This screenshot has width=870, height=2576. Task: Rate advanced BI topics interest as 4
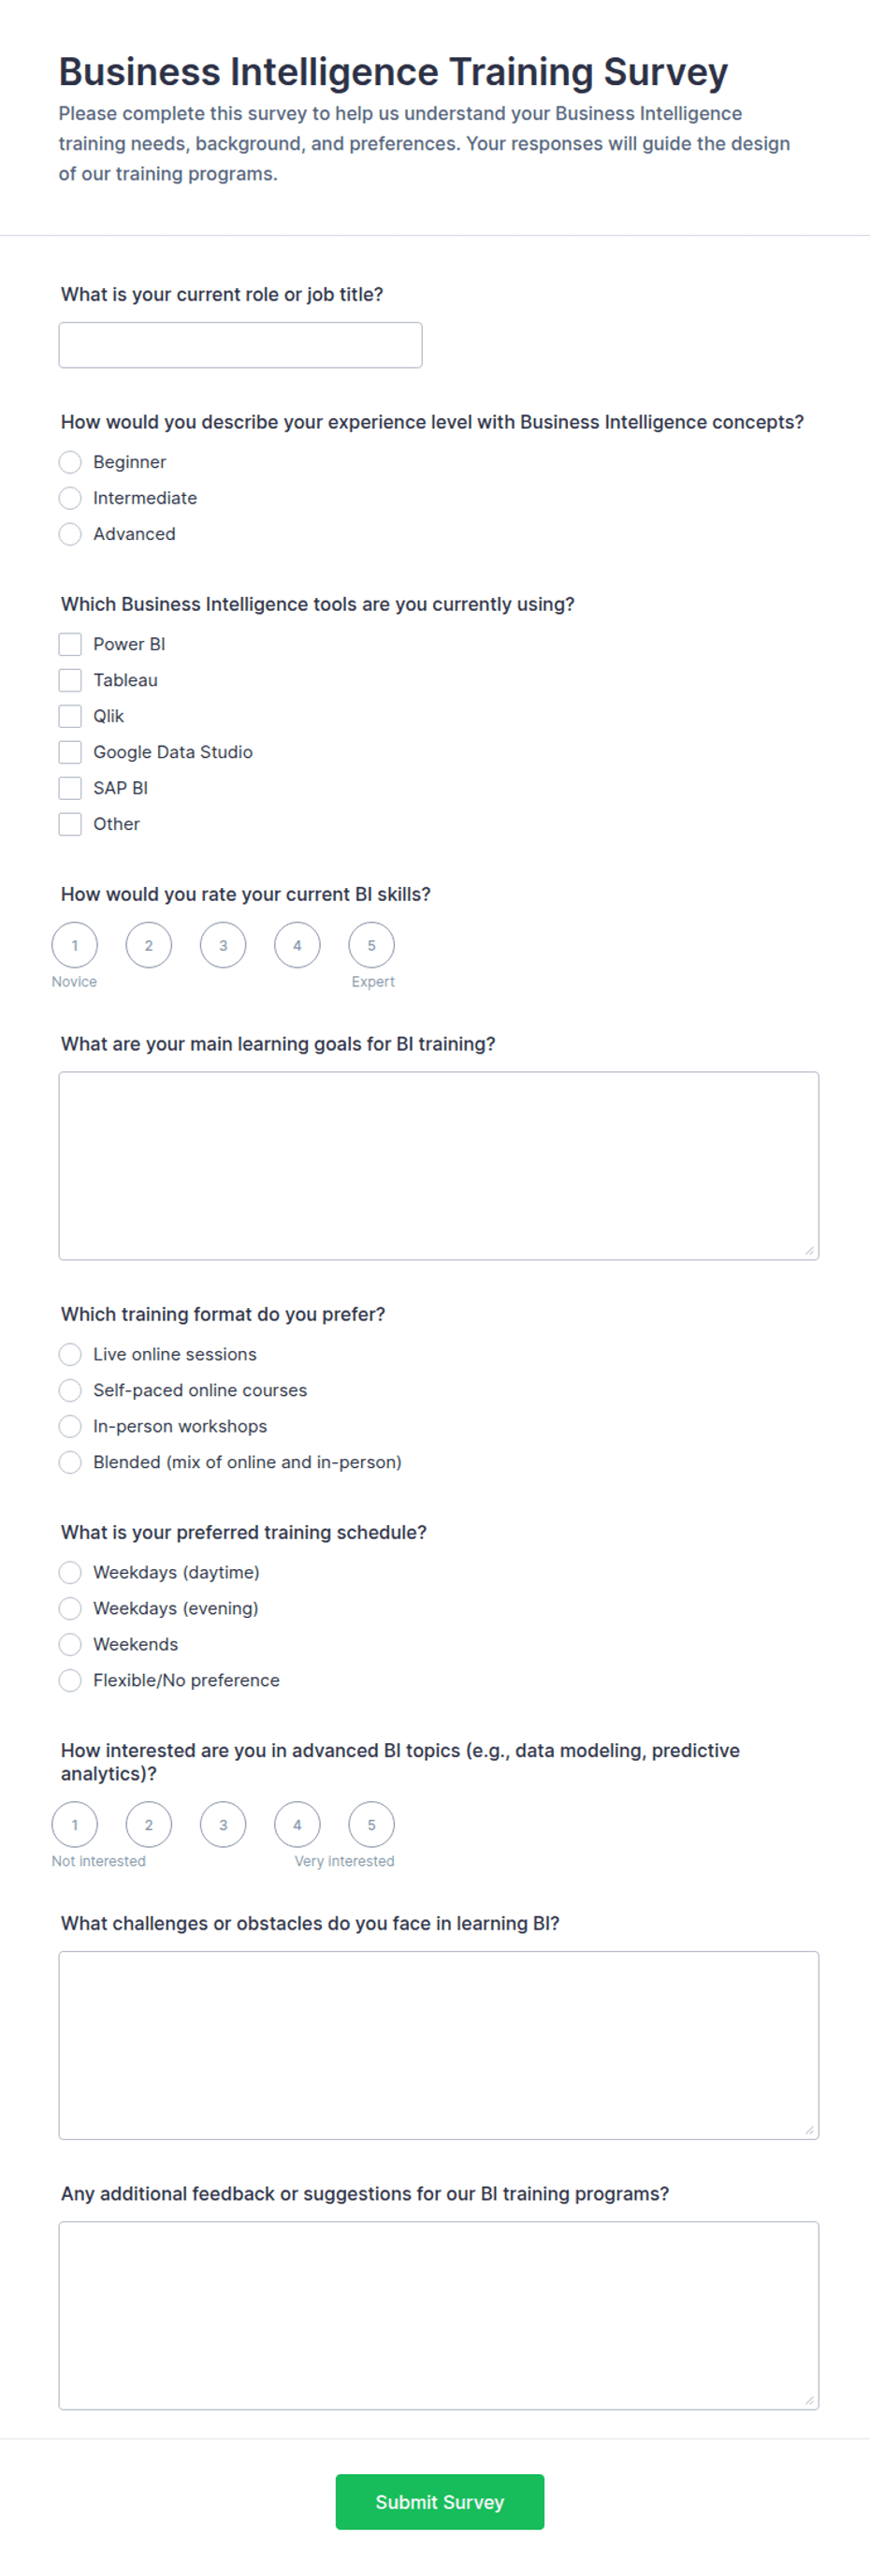pyautogui.click(x=297, y=1825)
